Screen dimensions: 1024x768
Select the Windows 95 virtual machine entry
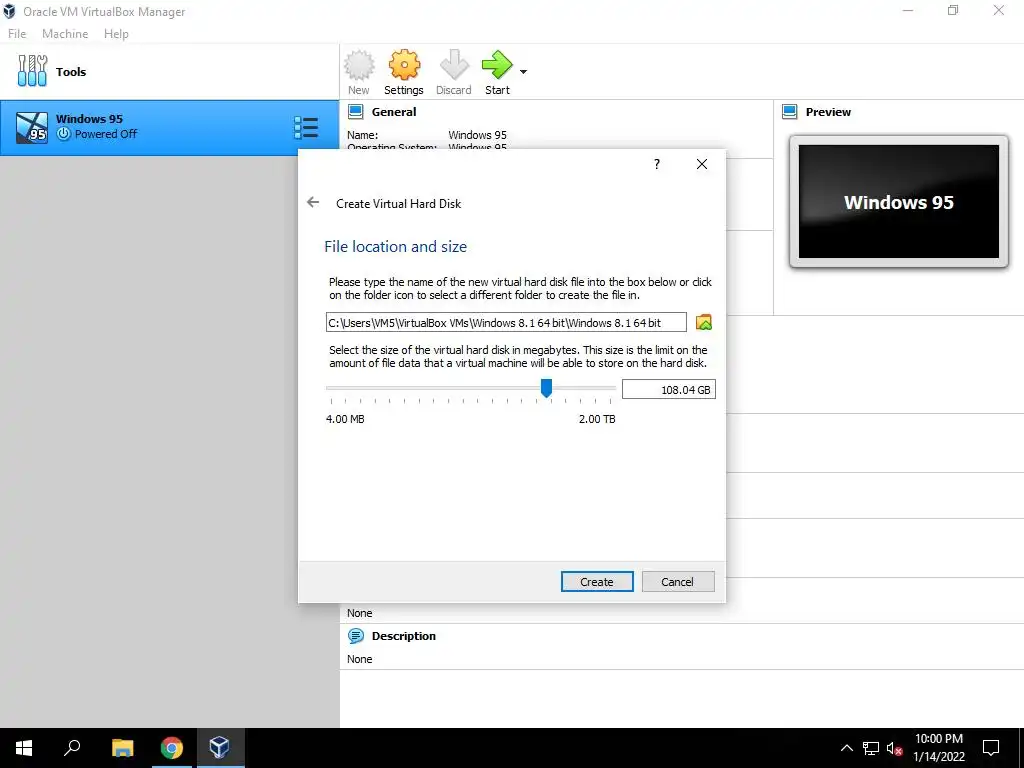click(170, 127)
